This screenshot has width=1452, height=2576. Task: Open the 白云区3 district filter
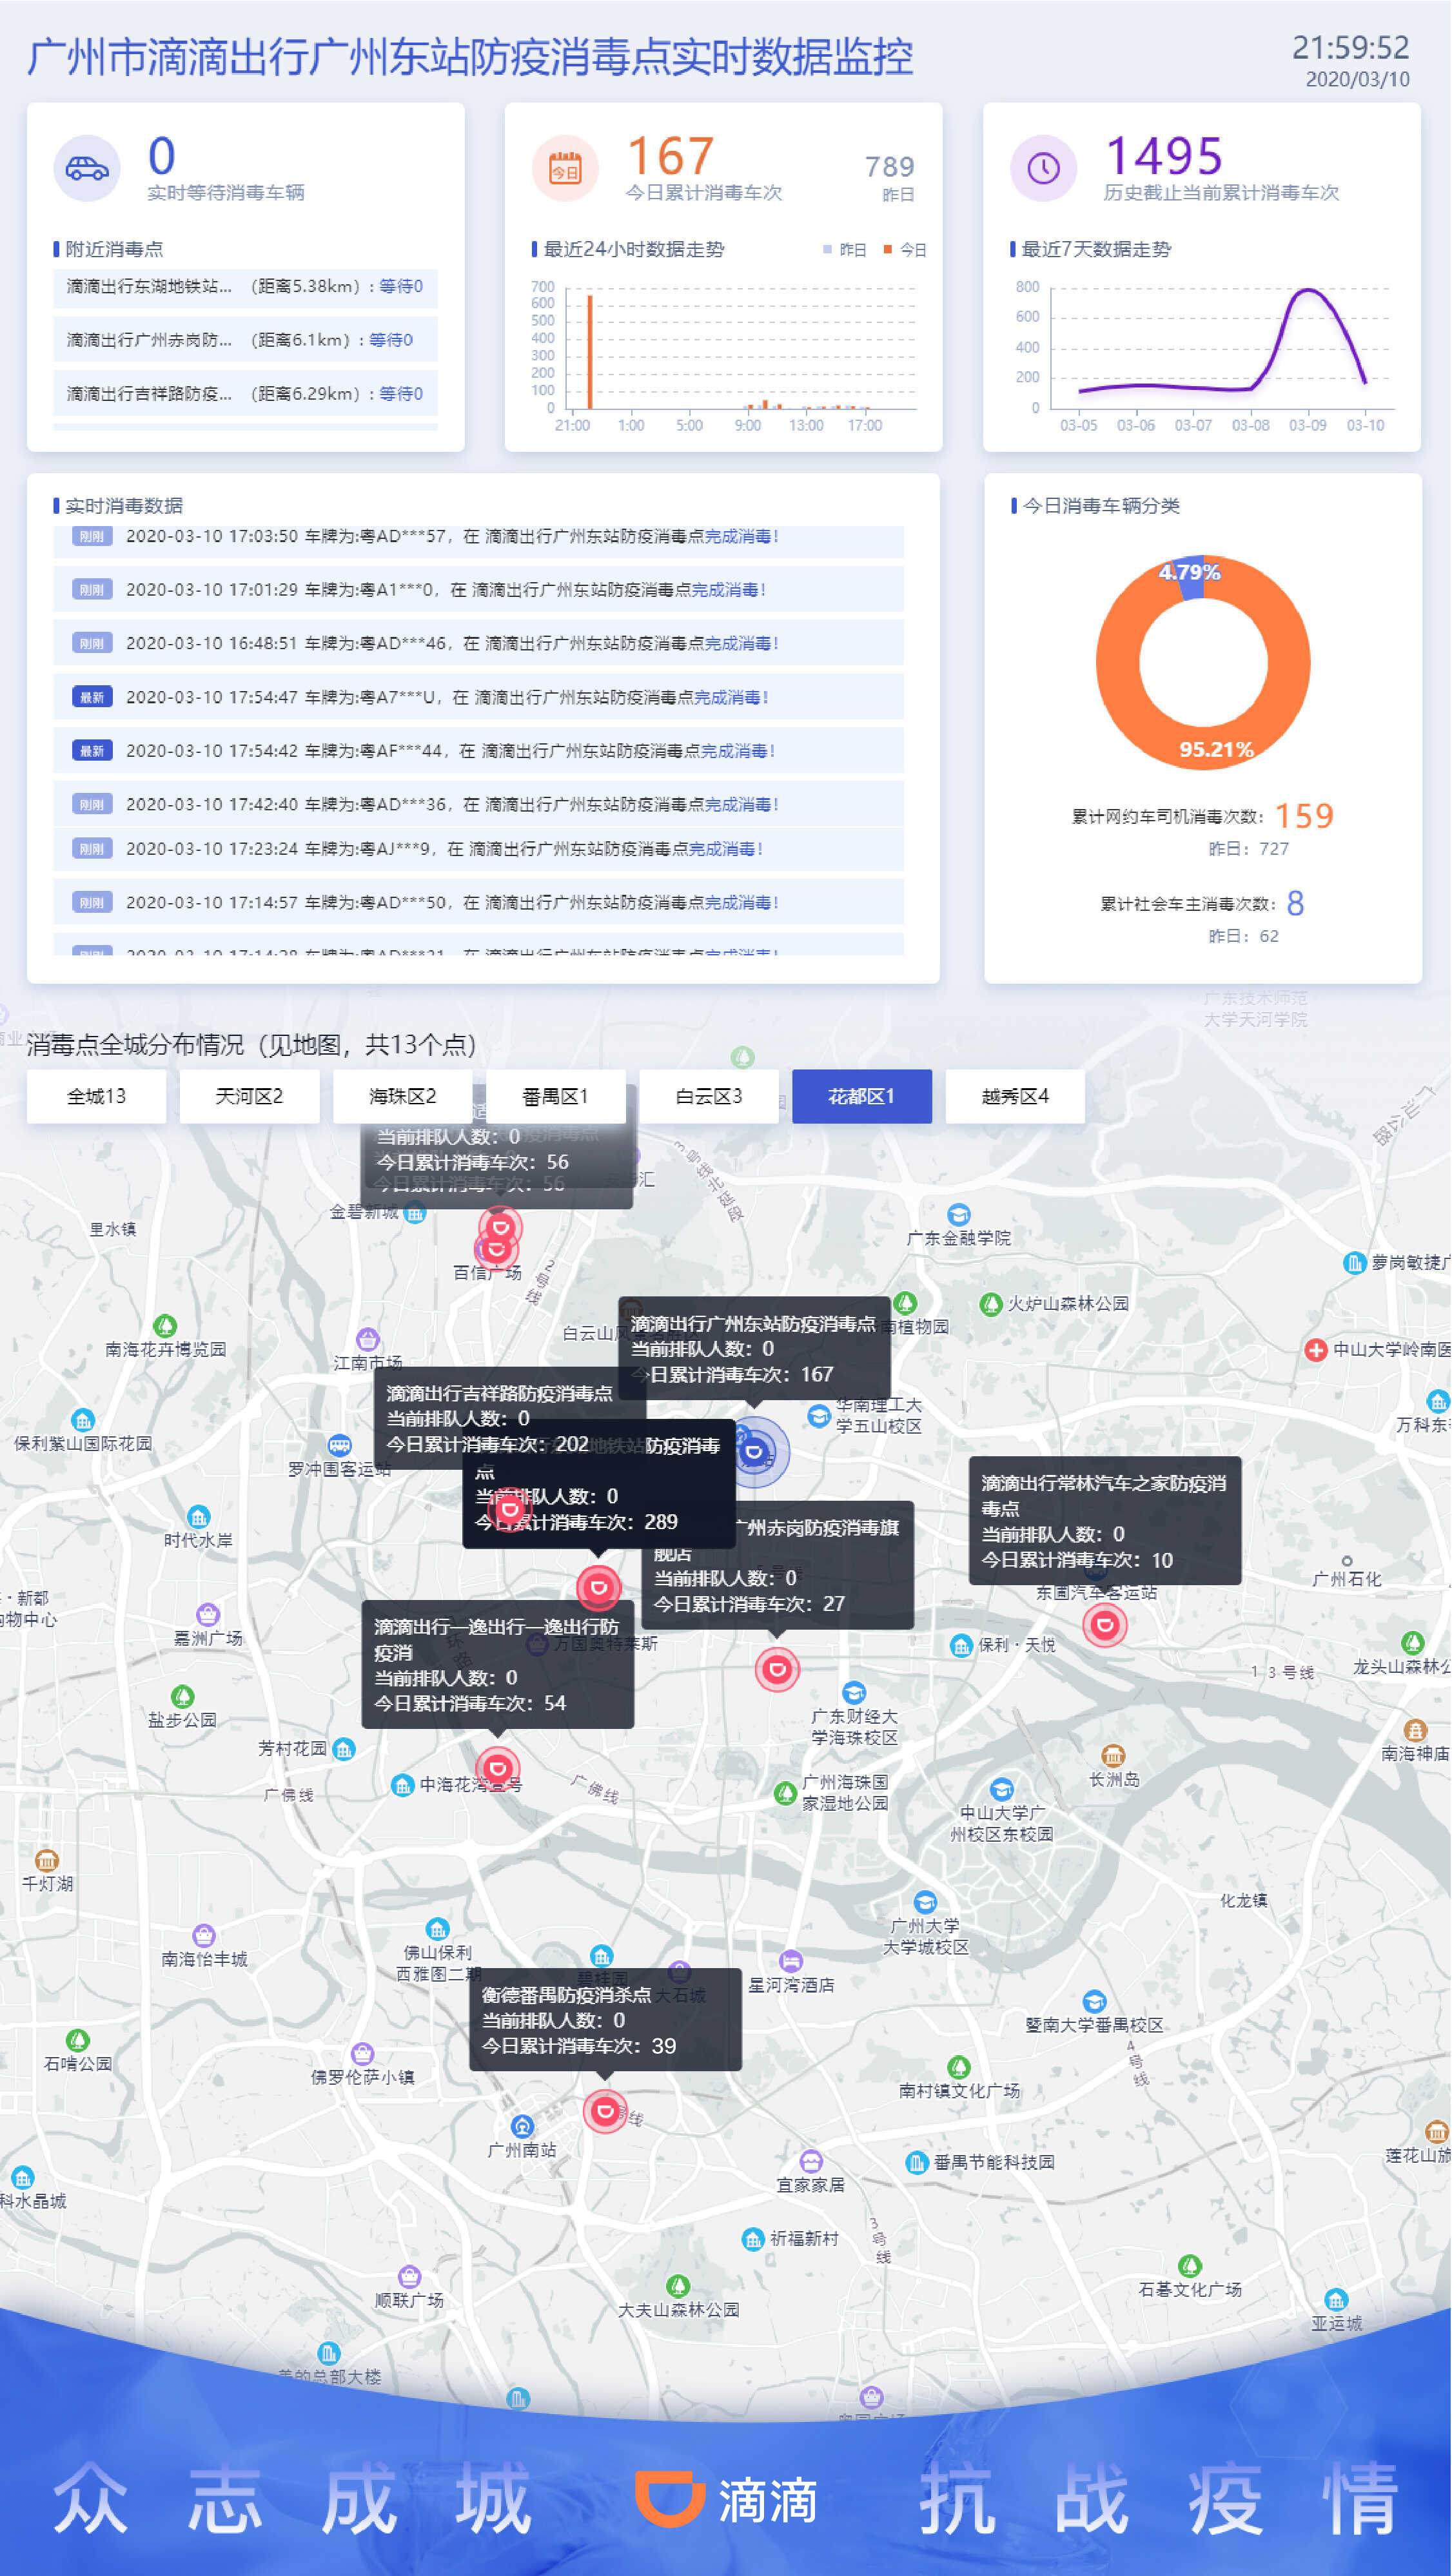[x=708, y=1096]
